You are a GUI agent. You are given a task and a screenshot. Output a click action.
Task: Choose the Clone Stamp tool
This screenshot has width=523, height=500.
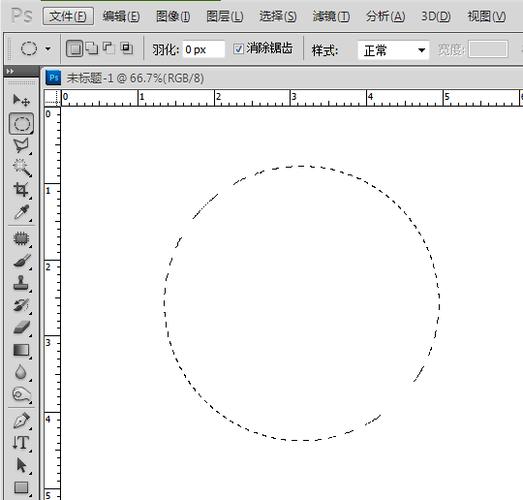pyautogui.click(x=21, y=283)
